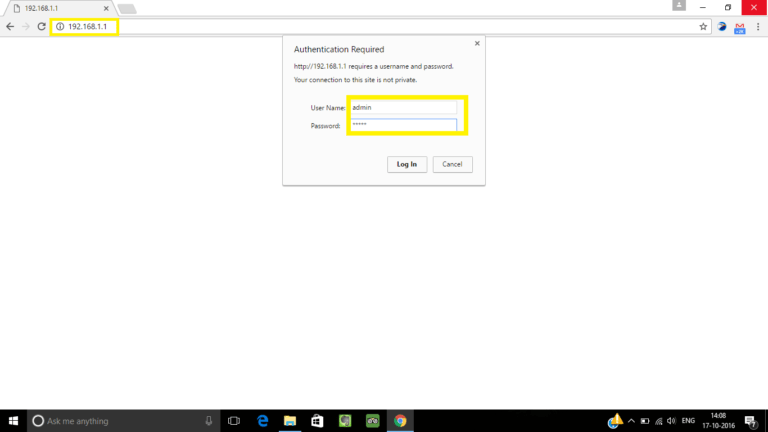Click the battery status tray icon
This screenshot has width=768, height=432.
(645, 421)
